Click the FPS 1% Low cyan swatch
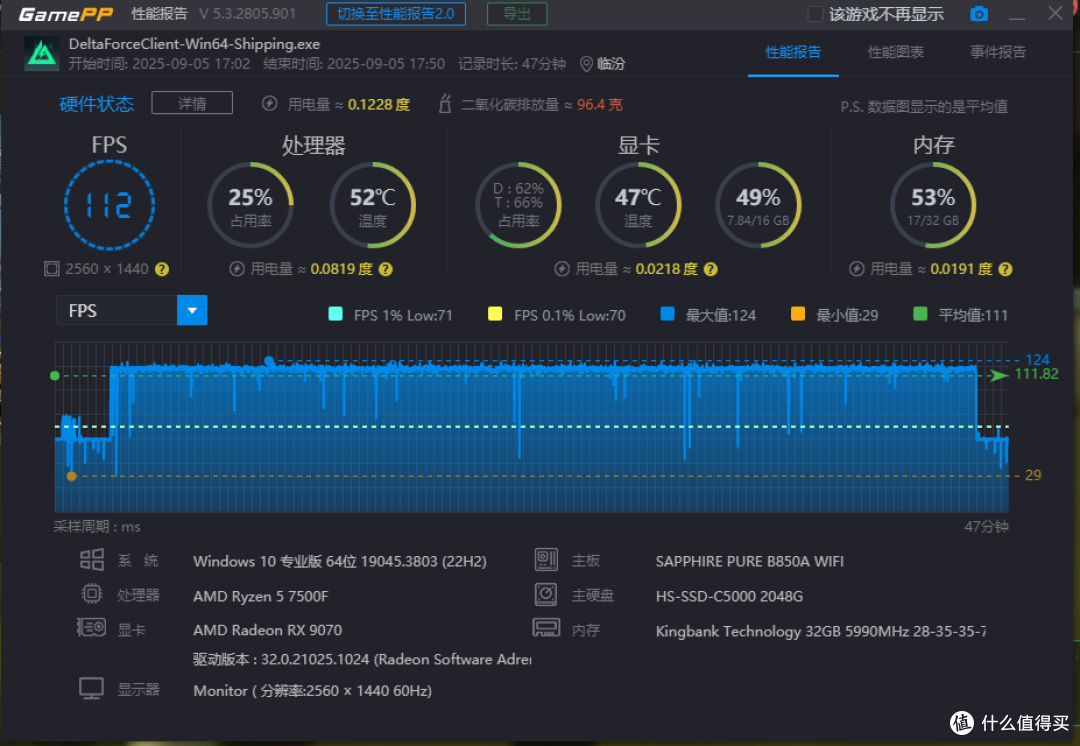1080x746 pixels. click(335, 314)
